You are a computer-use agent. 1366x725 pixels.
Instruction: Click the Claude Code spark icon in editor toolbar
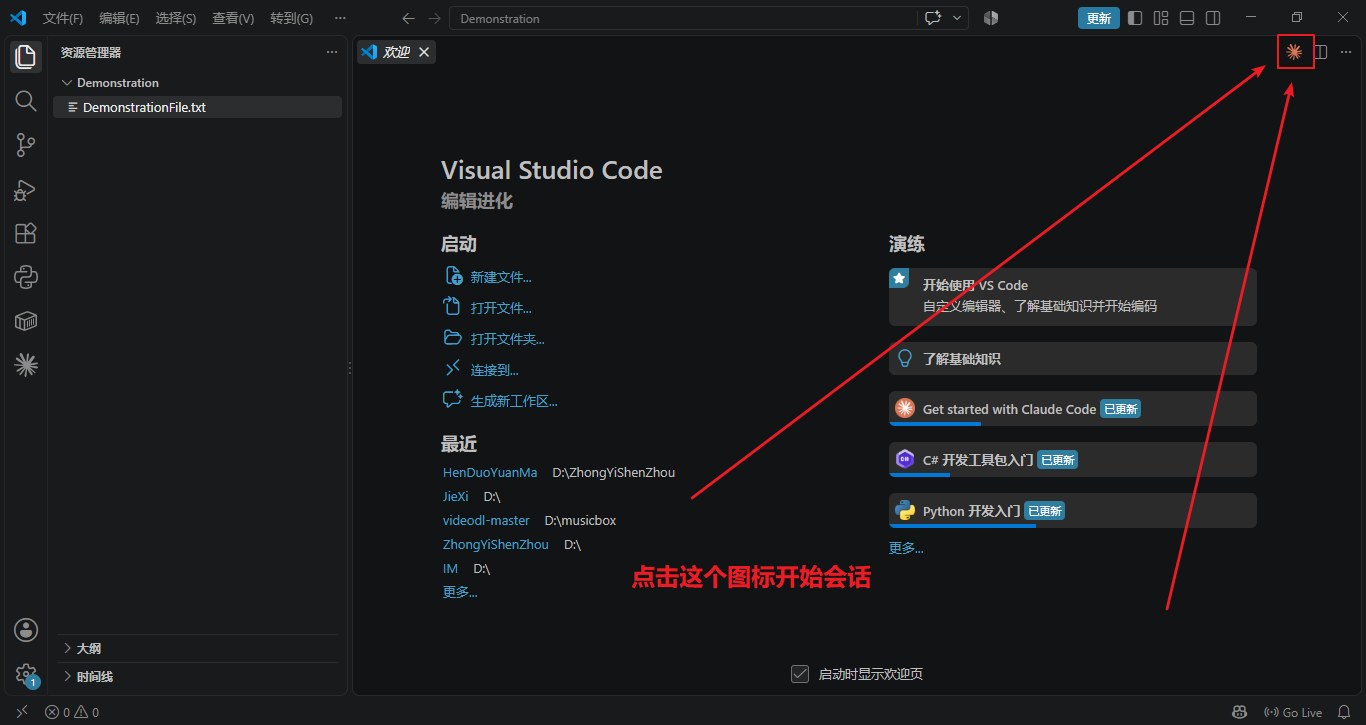tap(1294, 52)
